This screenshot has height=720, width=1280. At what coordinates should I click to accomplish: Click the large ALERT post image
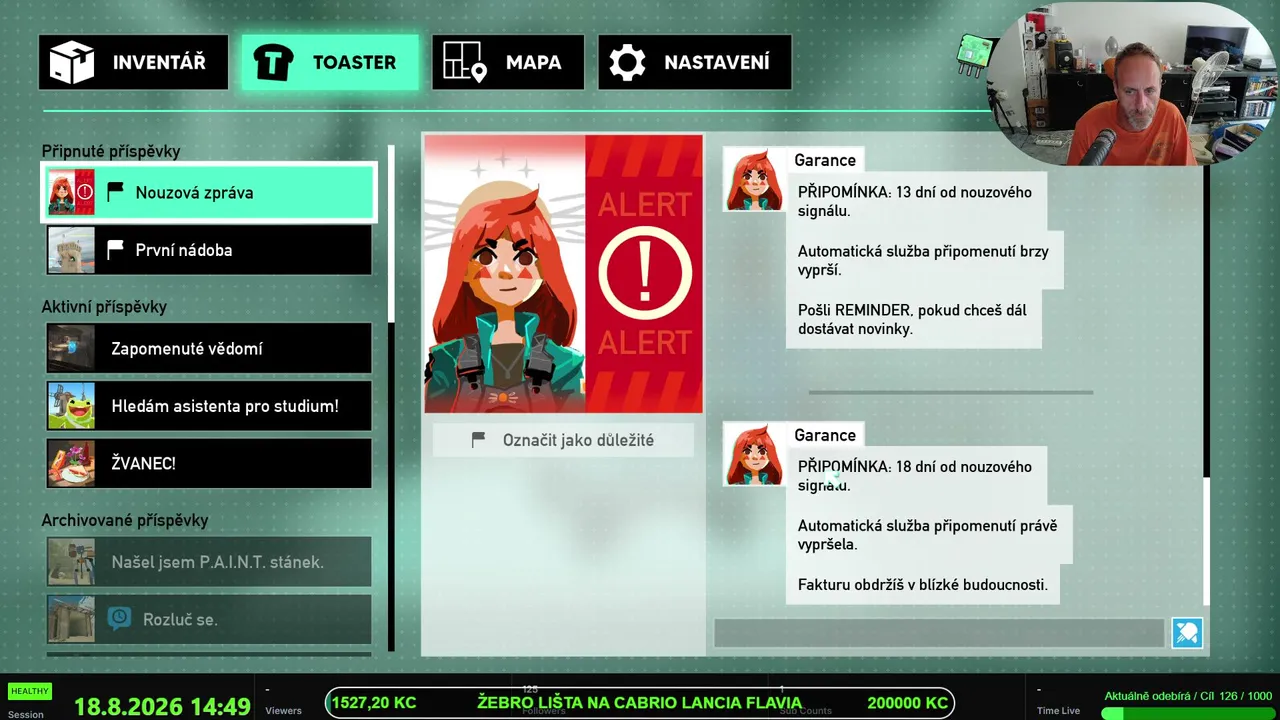(563, 274)
